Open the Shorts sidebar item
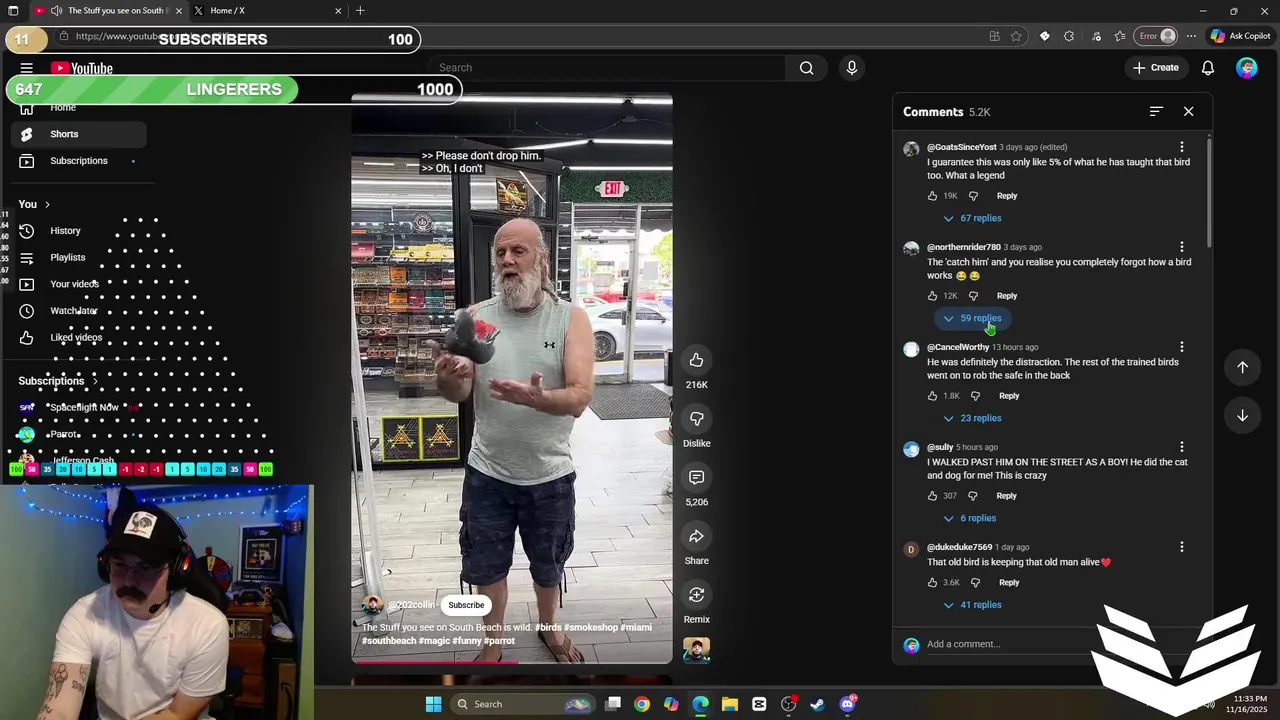This screenshot has width=1280, height=720. pos(78,134)
